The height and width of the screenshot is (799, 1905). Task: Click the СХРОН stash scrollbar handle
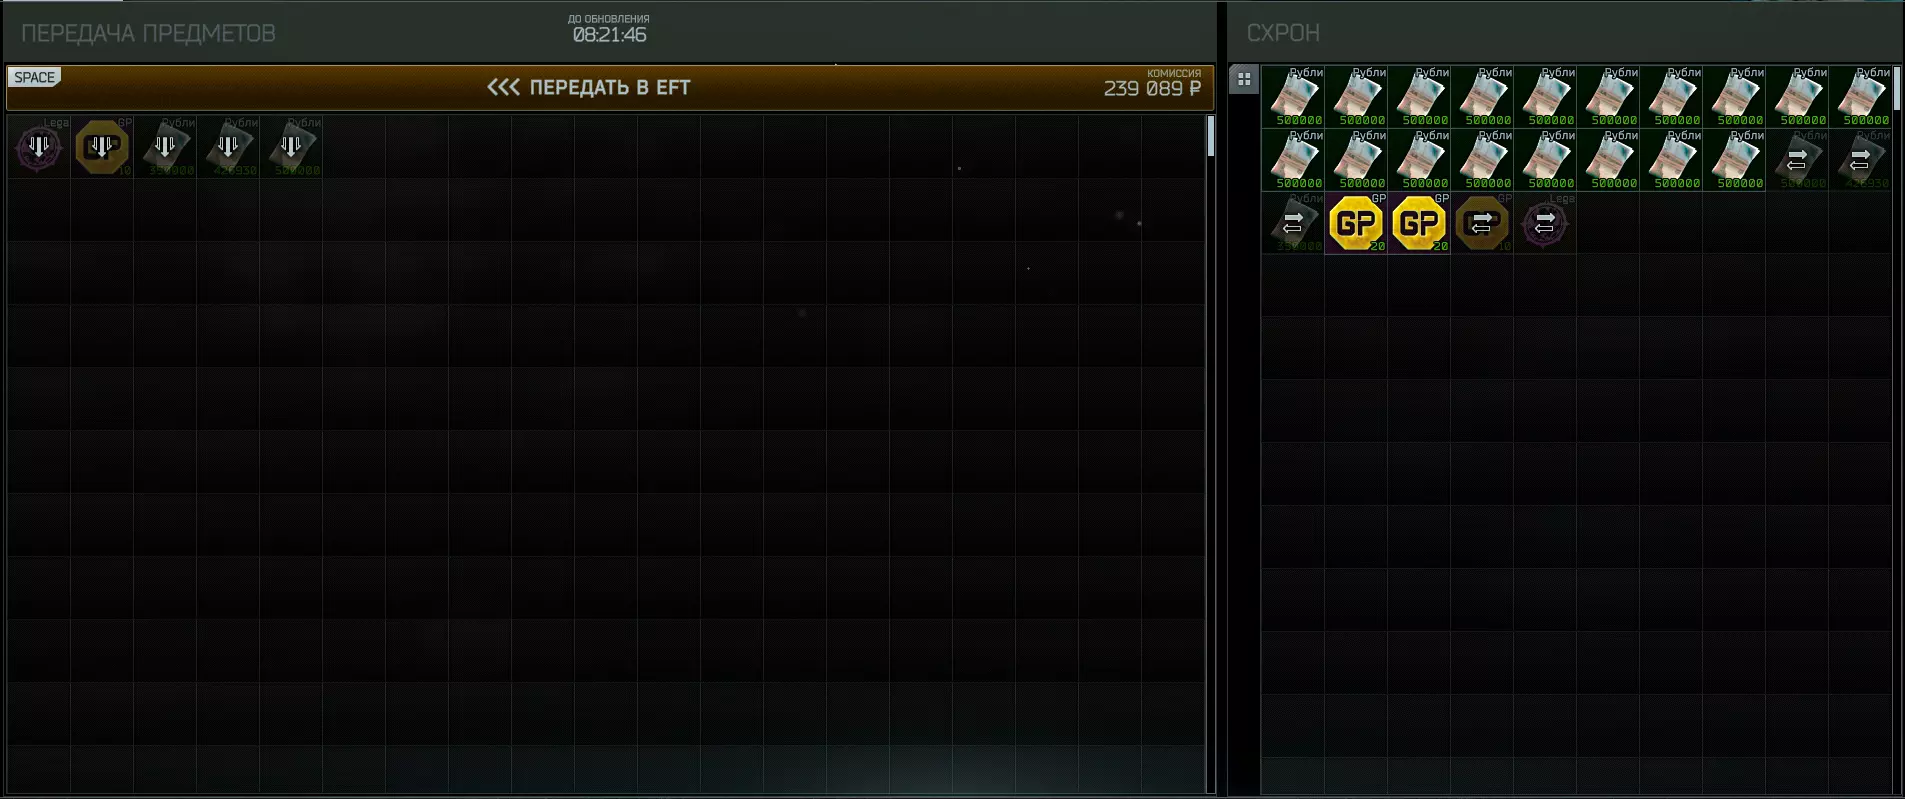pyautogui.click(x=1897, y=88)
